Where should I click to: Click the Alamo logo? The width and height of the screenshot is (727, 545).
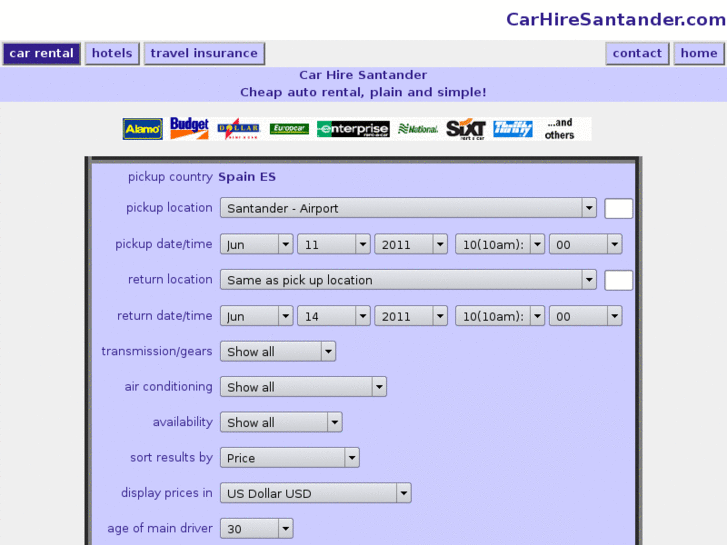pos(142,128)
